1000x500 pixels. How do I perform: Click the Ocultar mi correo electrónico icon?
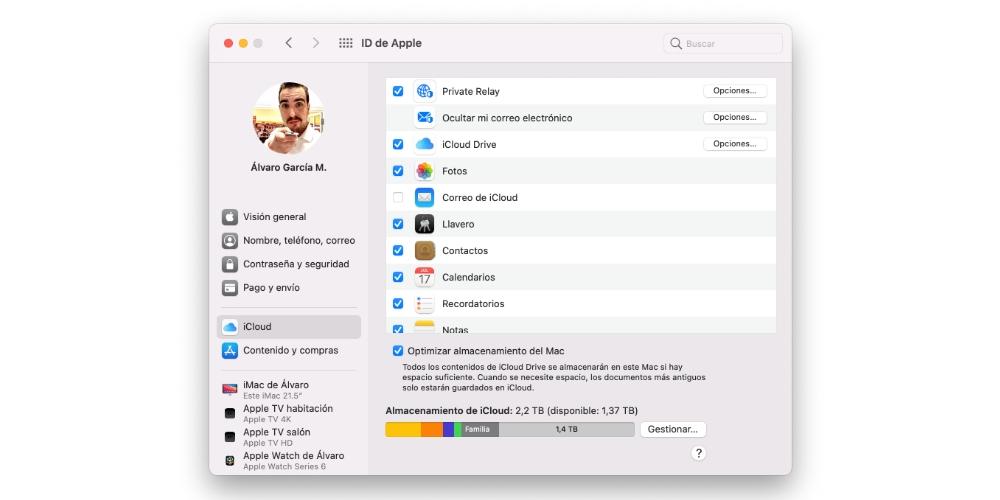tap(424, 117)
